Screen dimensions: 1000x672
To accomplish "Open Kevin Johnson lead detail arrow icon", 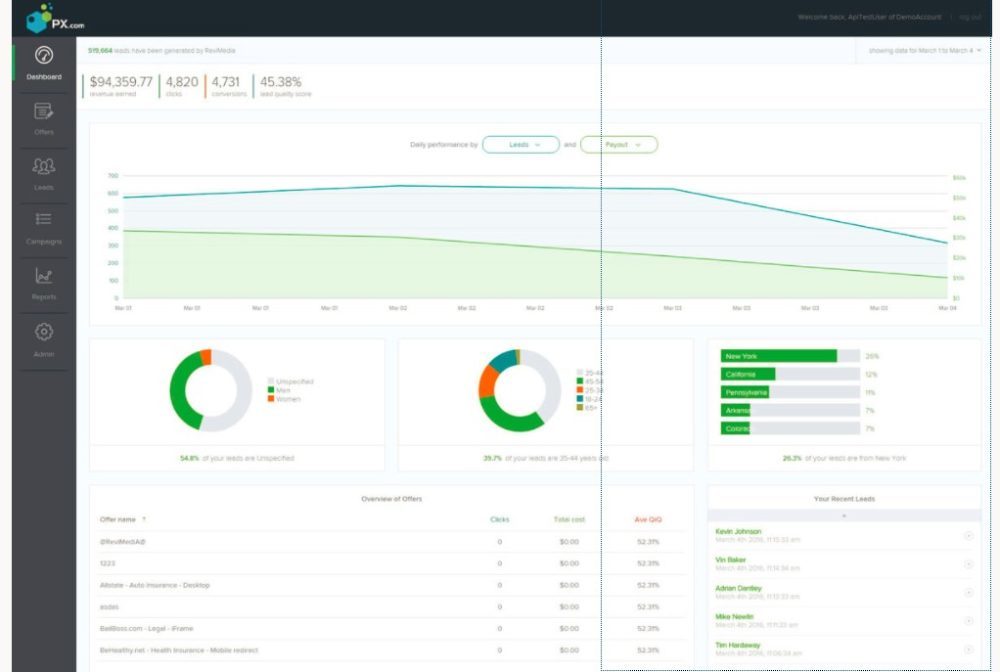I will [x=968, y=536].
